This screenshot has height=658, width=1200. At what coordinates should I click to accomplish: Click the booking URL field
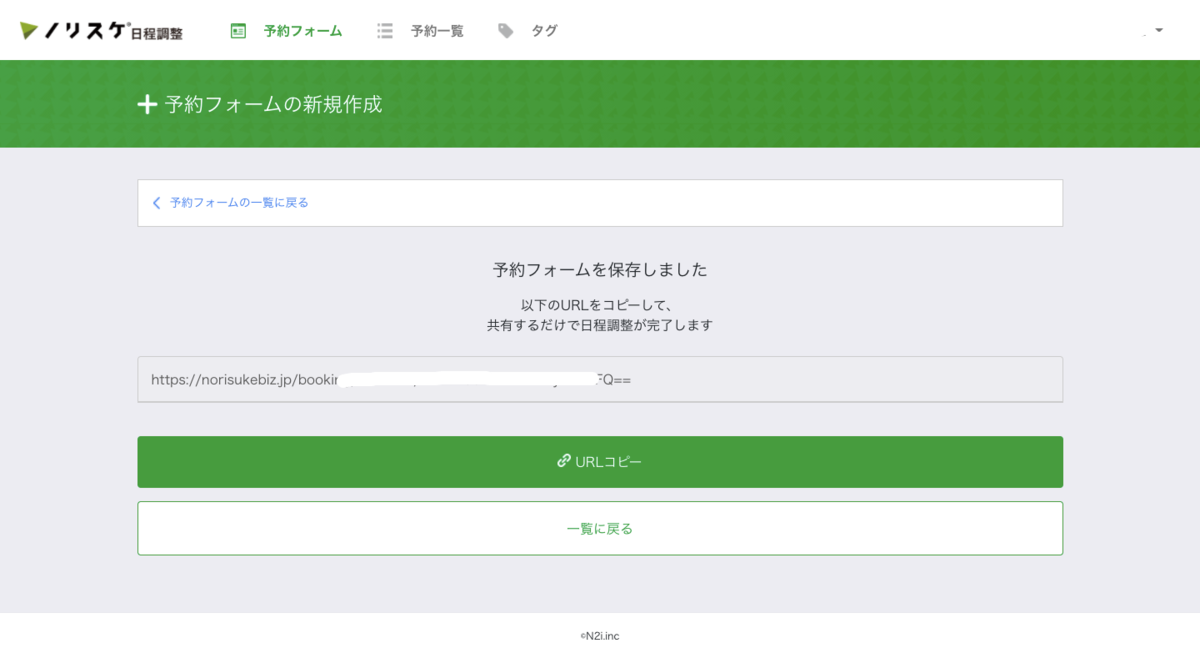point(600,380)
